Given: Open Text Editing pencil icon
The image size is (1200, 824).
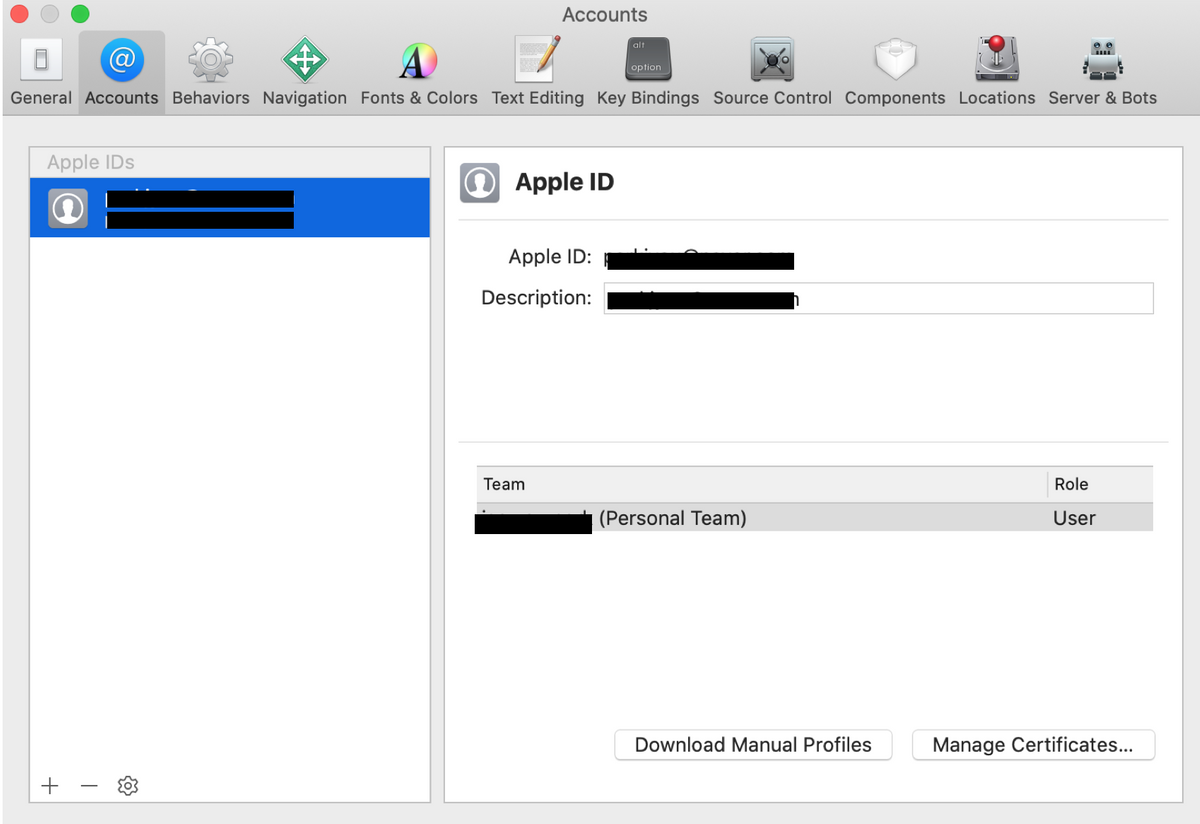Looking at the screenshot, I should (537, 60).
